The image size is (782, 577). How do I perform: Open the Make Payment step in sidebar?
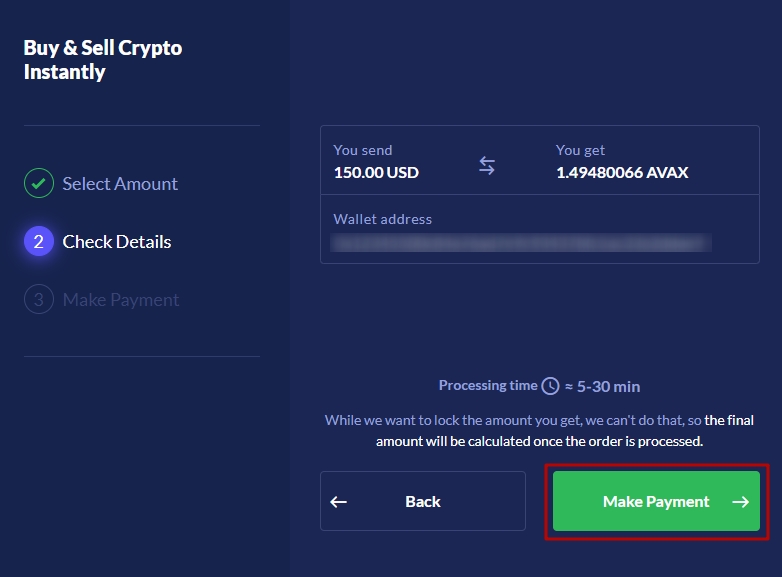tap(120, 300)
